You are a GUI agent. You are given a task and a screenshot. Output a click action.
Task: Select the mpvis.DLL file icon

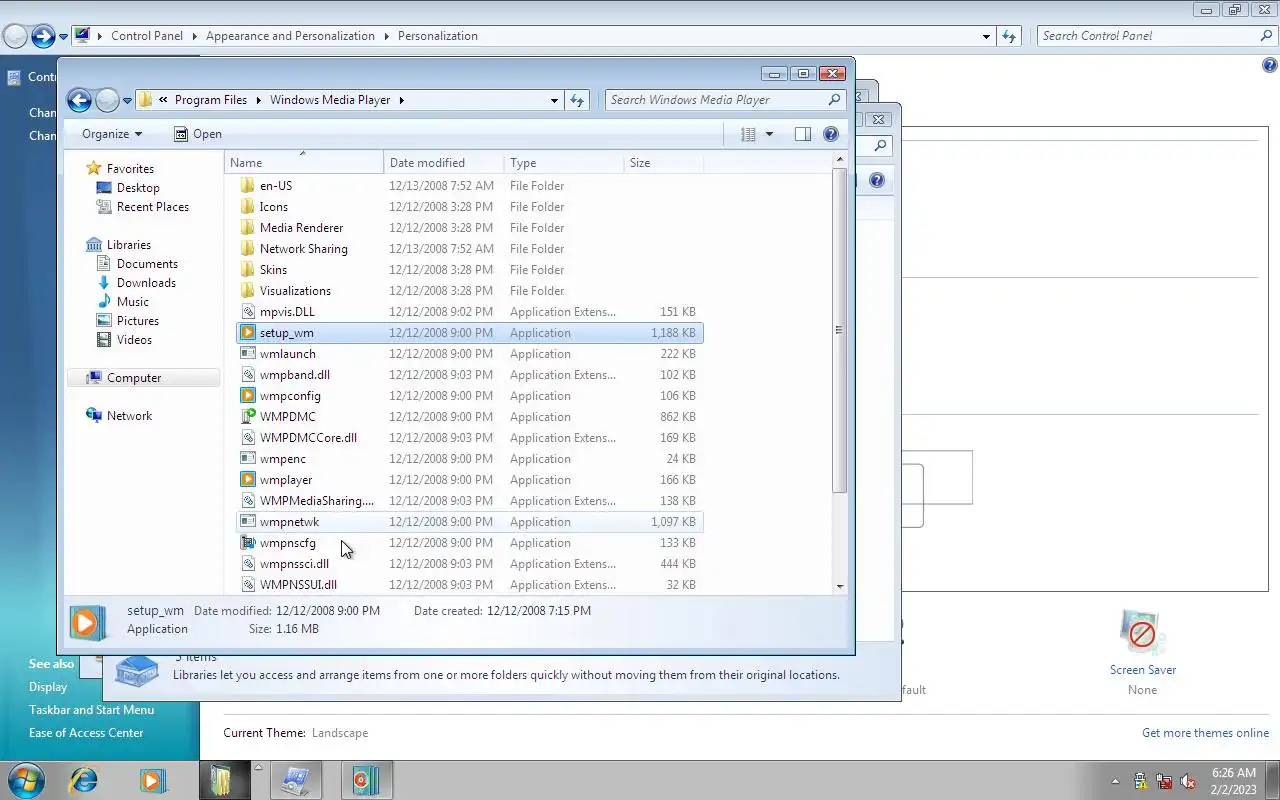[x=248, y=312]
